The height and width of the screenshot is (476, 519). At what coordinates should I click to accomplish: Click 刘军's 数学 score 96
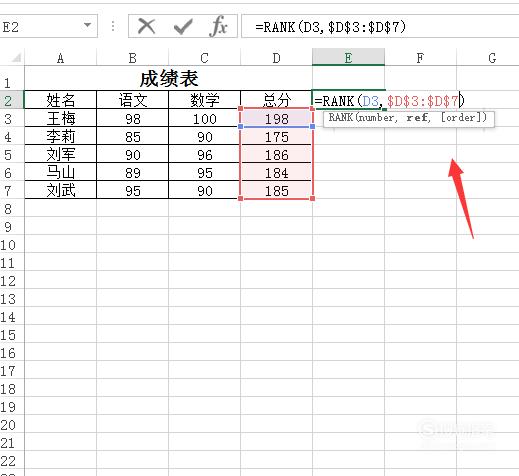(x=204, y=154)
